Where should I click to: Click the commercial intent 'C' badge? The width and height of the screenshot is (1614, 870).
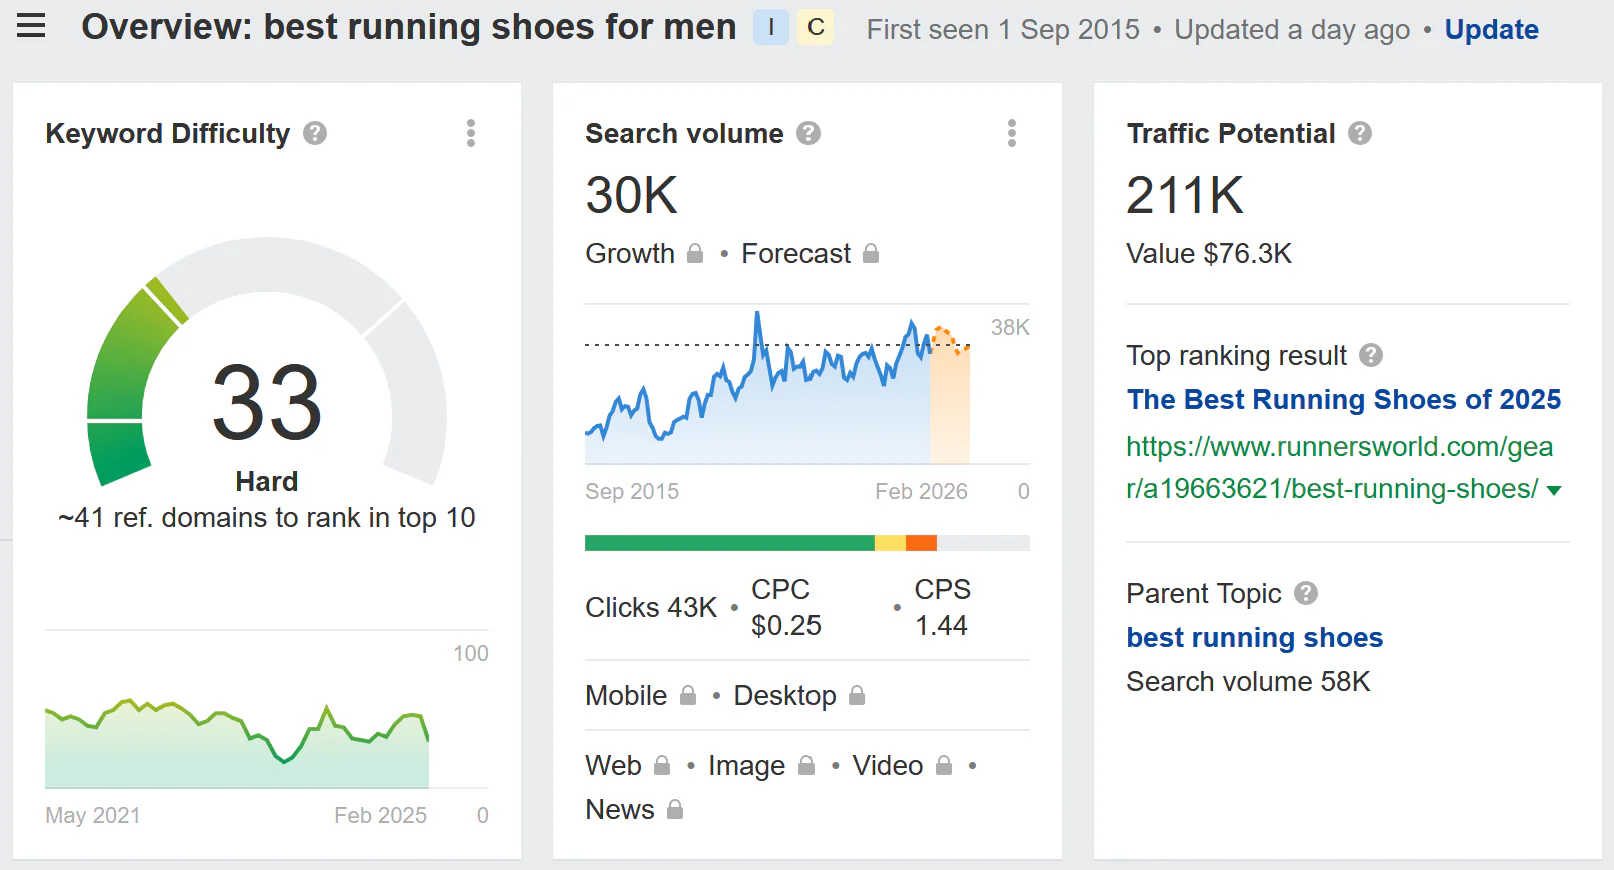pos(815,28)
